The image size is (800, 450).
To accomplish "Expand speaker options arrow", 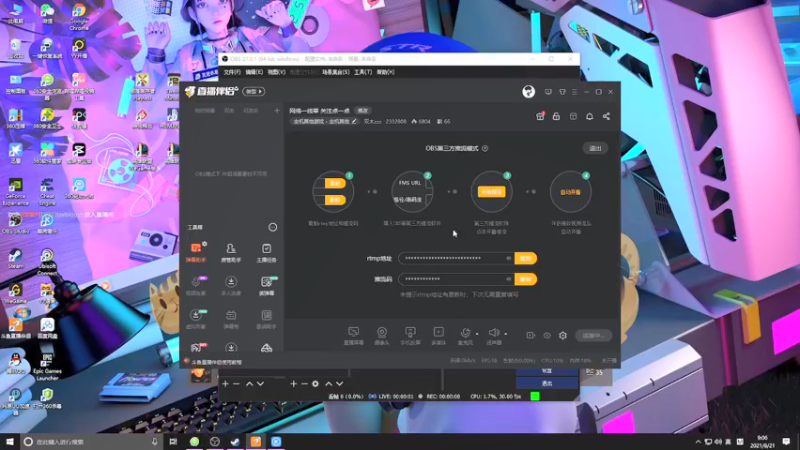I will pos(506,334).
